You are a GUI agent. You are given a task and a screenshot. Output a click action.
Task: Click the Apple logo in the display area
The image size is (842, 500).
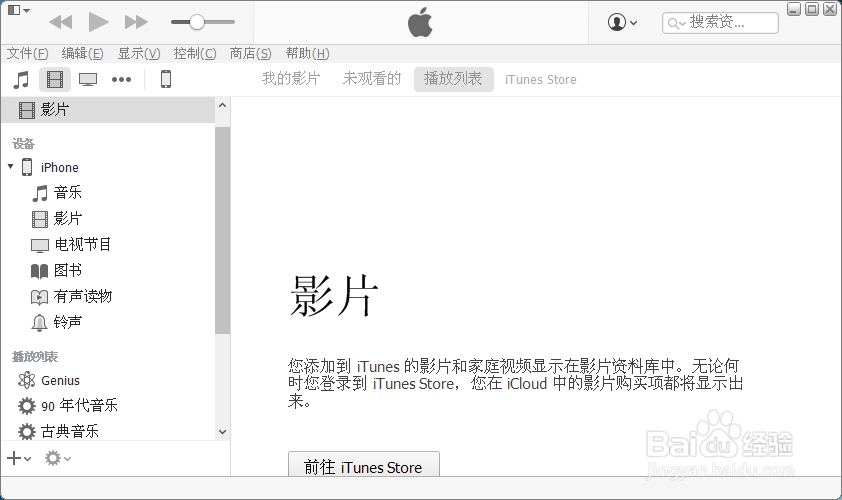click(420, 22)
